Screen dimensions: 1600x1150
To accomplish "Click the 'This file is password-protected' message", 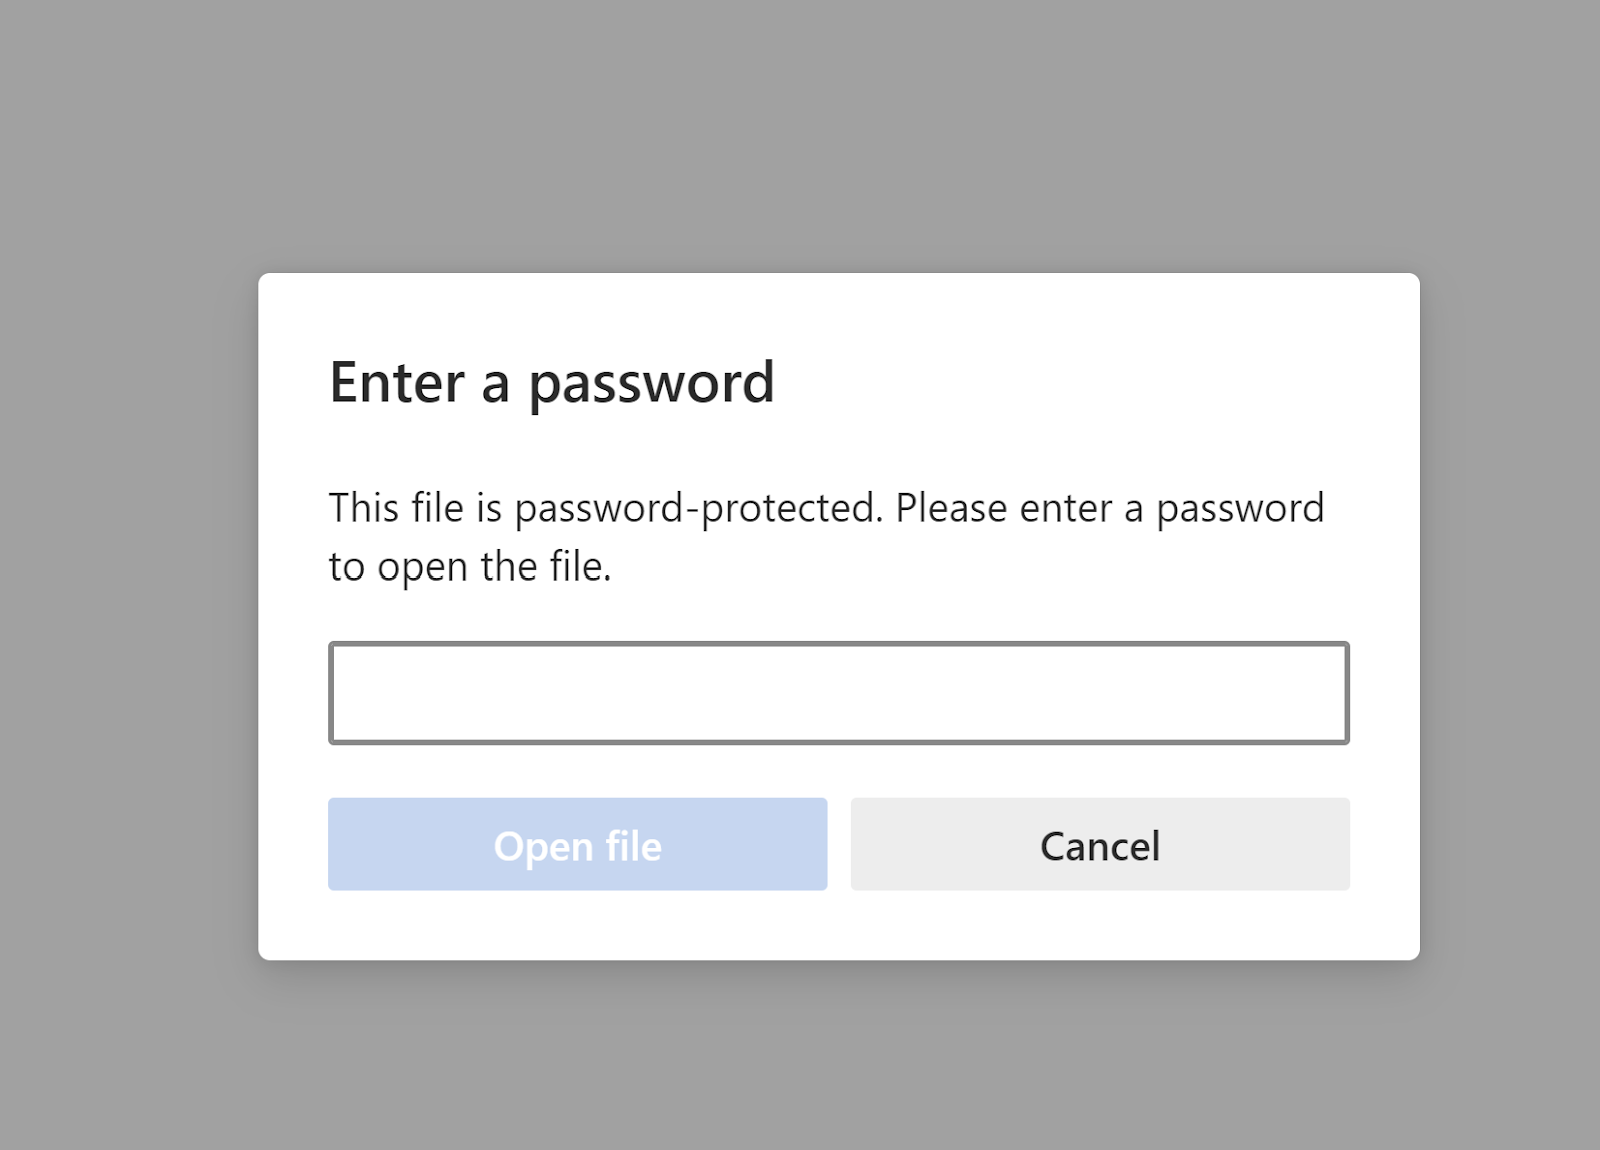I will [x=826, y=509].
